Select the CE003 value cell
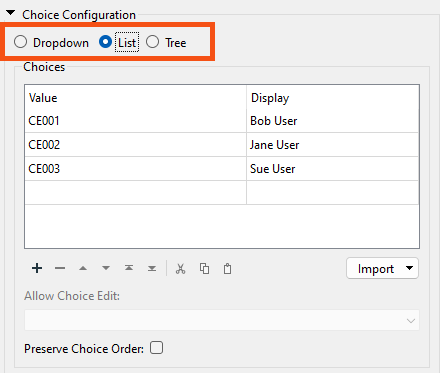Screen dimensions: 440x373 pyautogui.click(x=135, y=169)
